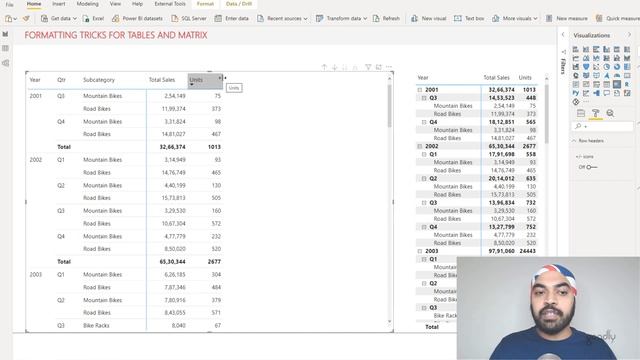The image size is (640, 360).
Task: Select the Python visual icon
Action: click(x=576, y=93)
